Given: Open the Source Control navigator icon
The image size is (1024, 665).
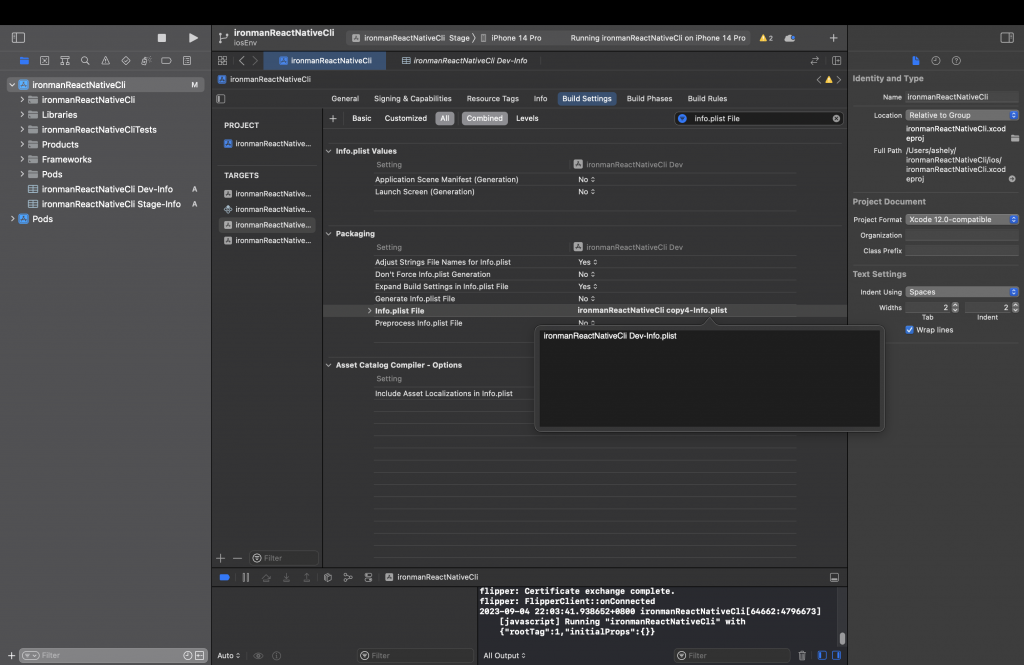Looking at the screenshot, I should click(45, 61).
